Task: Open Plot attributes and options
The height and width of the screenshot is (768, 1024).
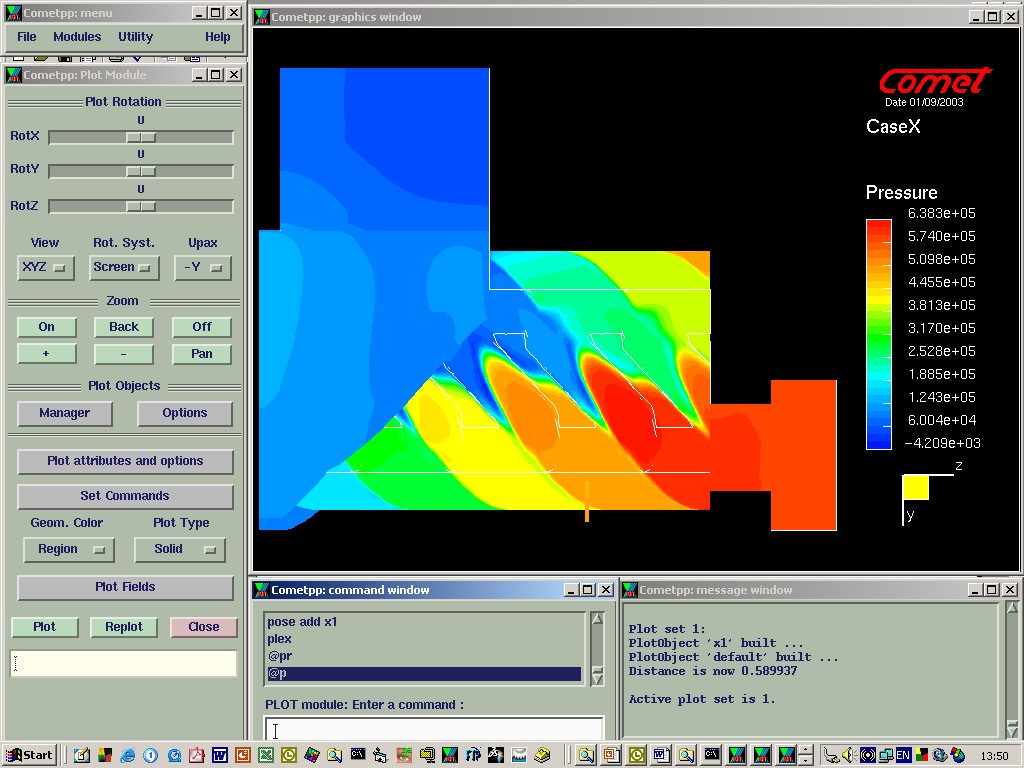Action: (x=125, y=461)
